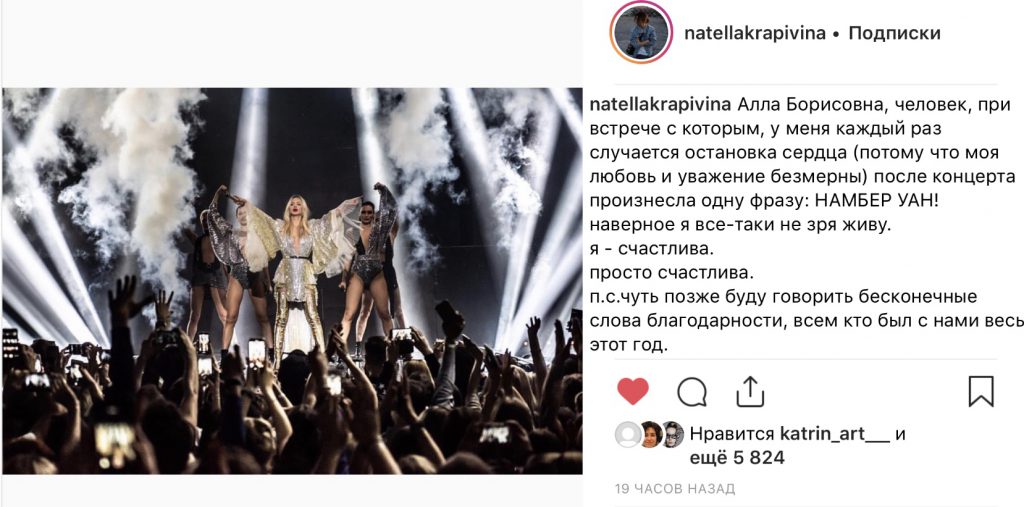Image resolution: width=1024 pixels, height=507 pixels.
Task: Open the bold natellakrapivina username in caption
Action: tap(660, 106)
